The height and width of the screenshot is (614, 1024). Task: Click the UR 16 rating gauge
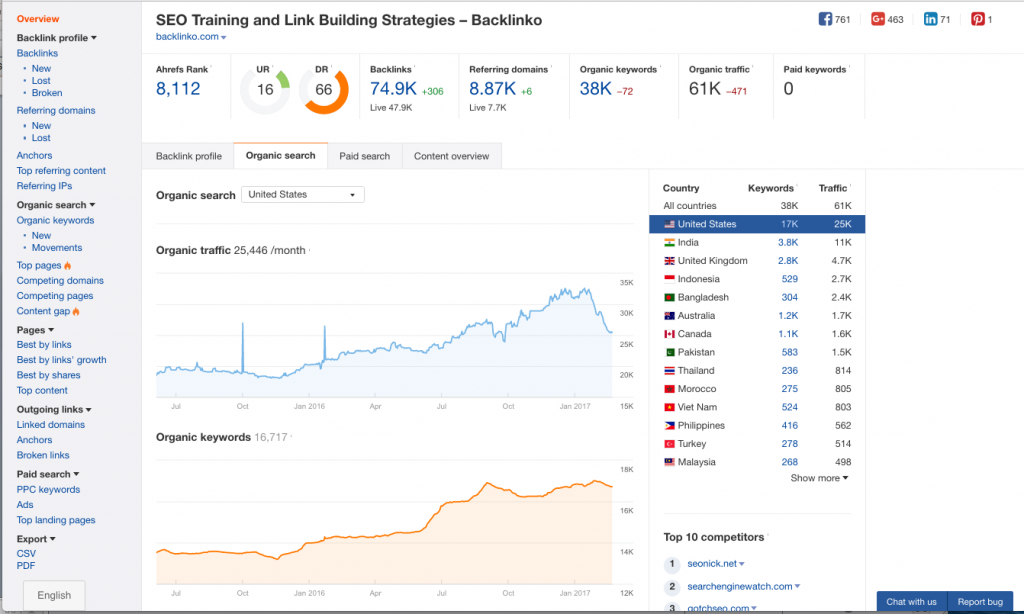pyautogui.click(x=265, y=89)
